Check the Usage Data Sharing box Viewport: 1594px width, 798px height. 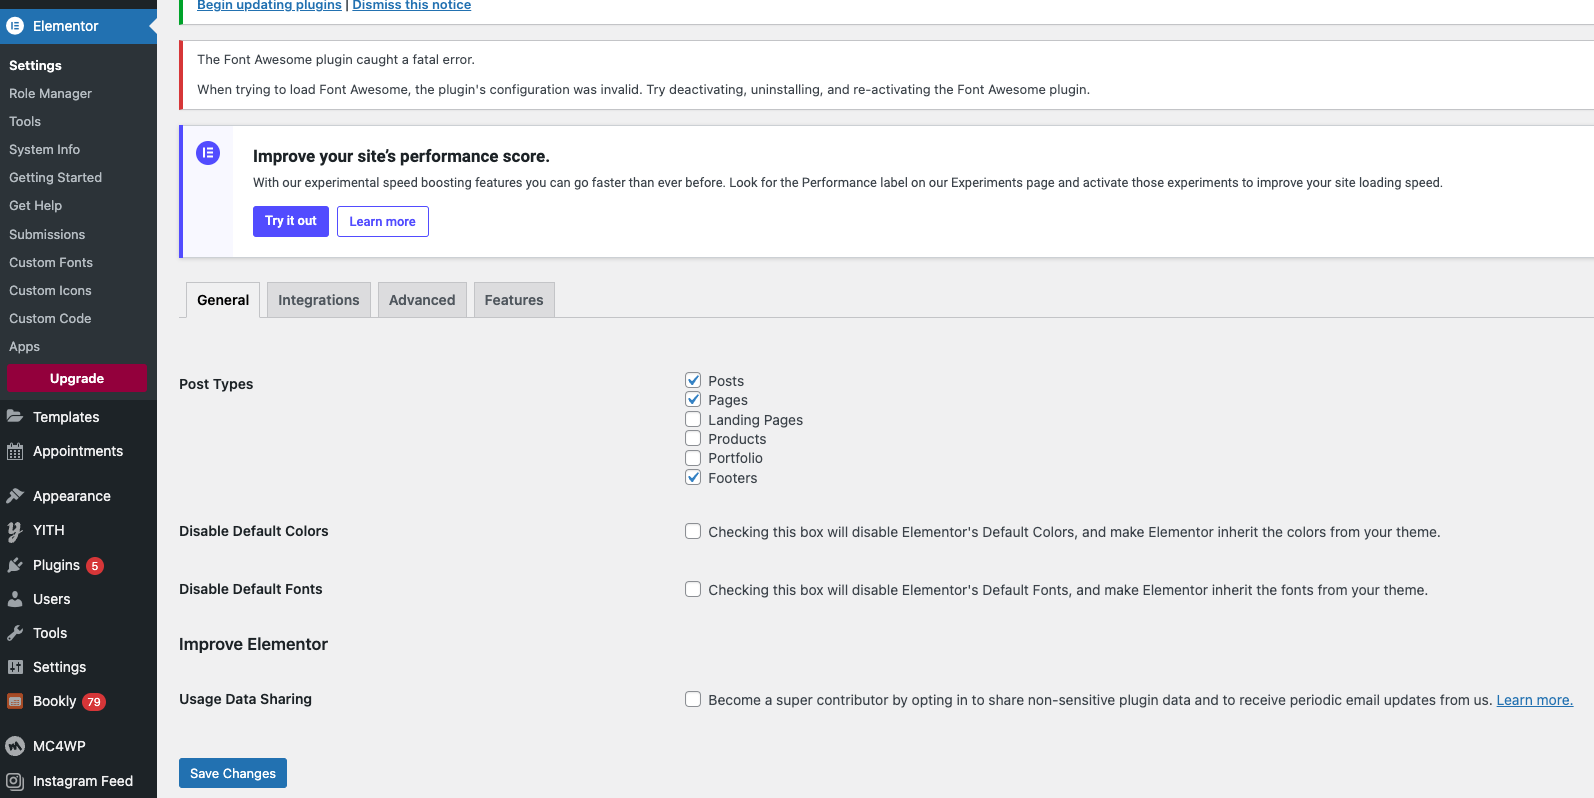(693, 699)
